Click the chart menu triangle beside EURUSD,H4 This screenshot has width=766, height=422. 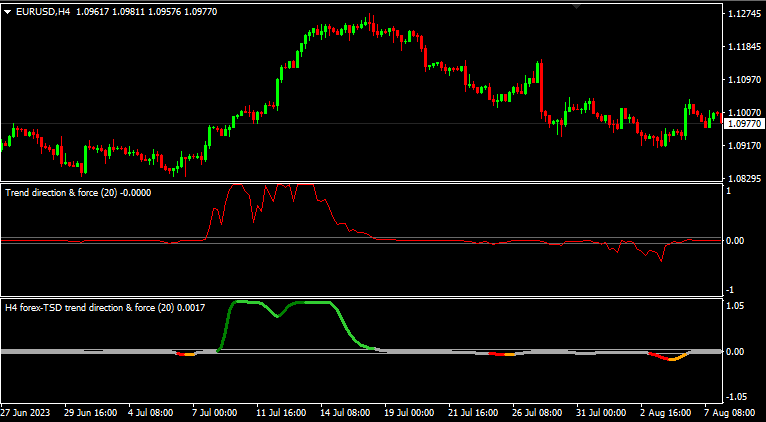pyautogui.click(x=8, y=13)
